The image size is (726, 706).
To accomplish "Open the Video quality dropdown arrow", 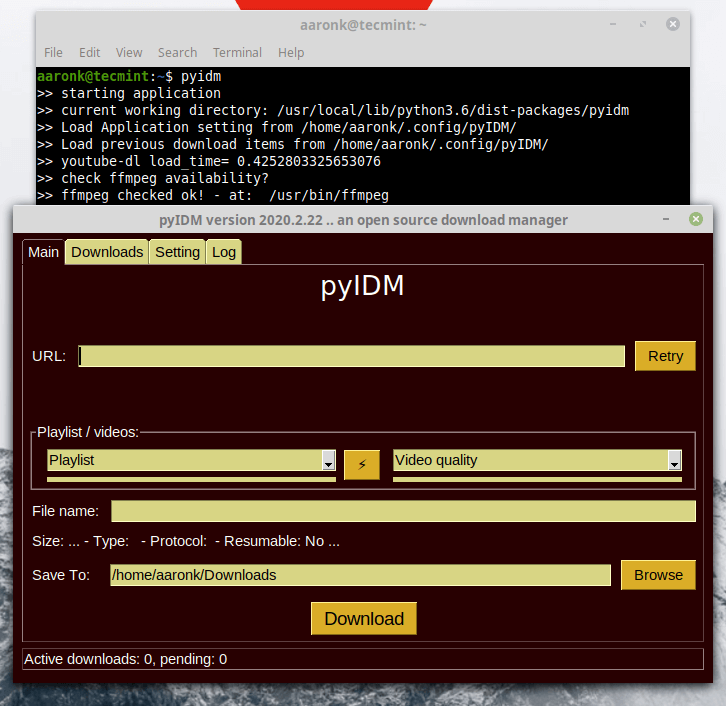I will (x=674, y=460).
